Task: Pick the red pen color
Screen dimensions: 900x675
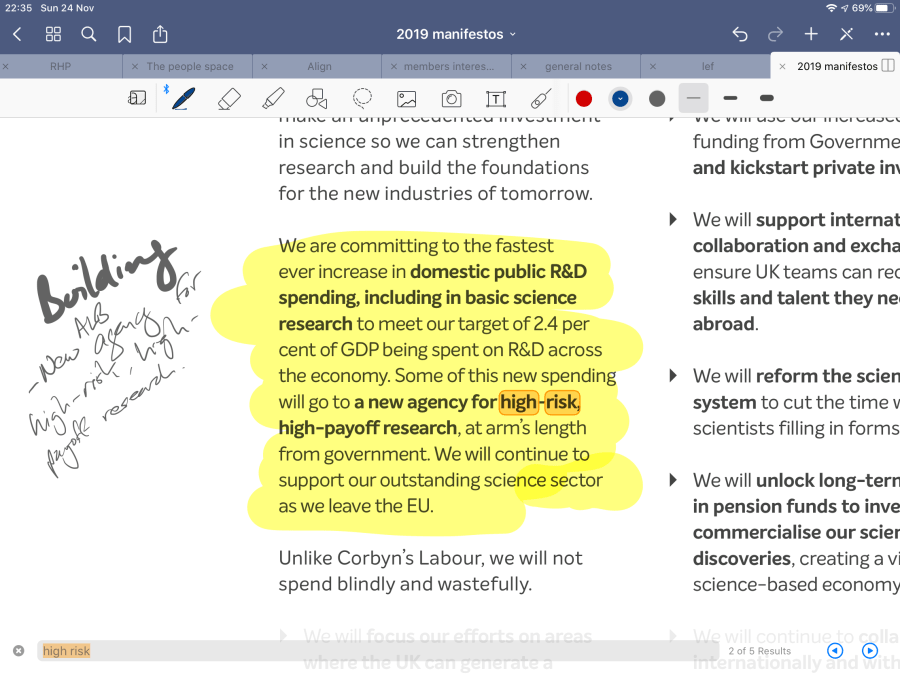Action: (584, 99)
